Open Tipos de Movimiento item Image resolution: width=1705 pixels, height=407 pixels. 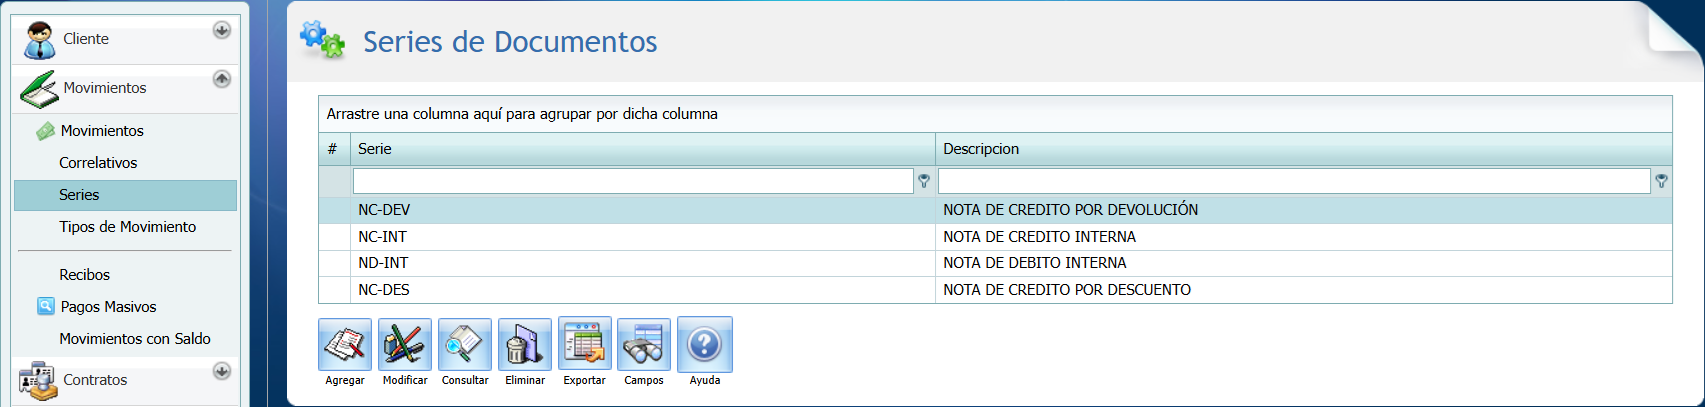(x=127, y=227)
